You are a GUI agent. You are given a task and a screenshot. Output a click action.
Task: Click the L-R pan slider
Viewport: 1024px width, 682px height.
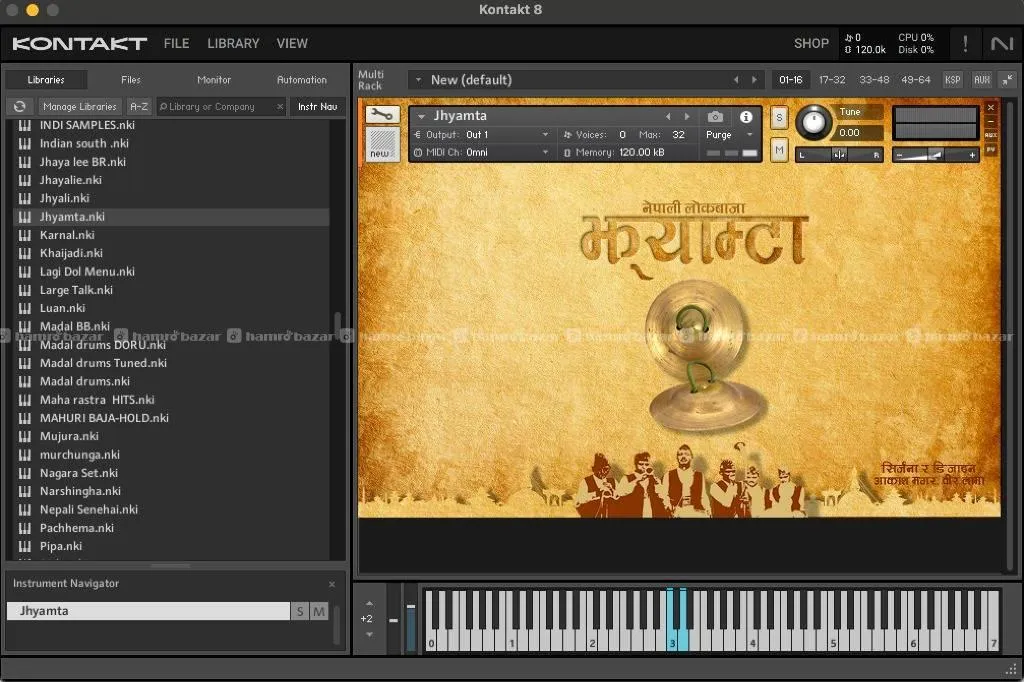pos(839,155)
